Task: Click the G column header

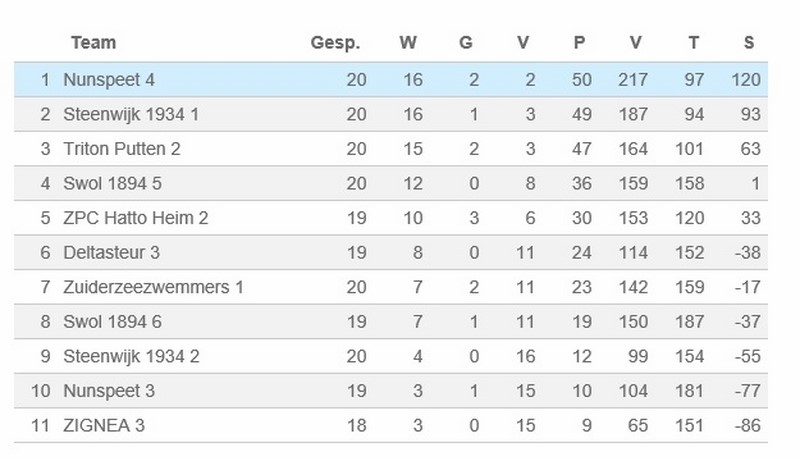Action: point(465,42)
